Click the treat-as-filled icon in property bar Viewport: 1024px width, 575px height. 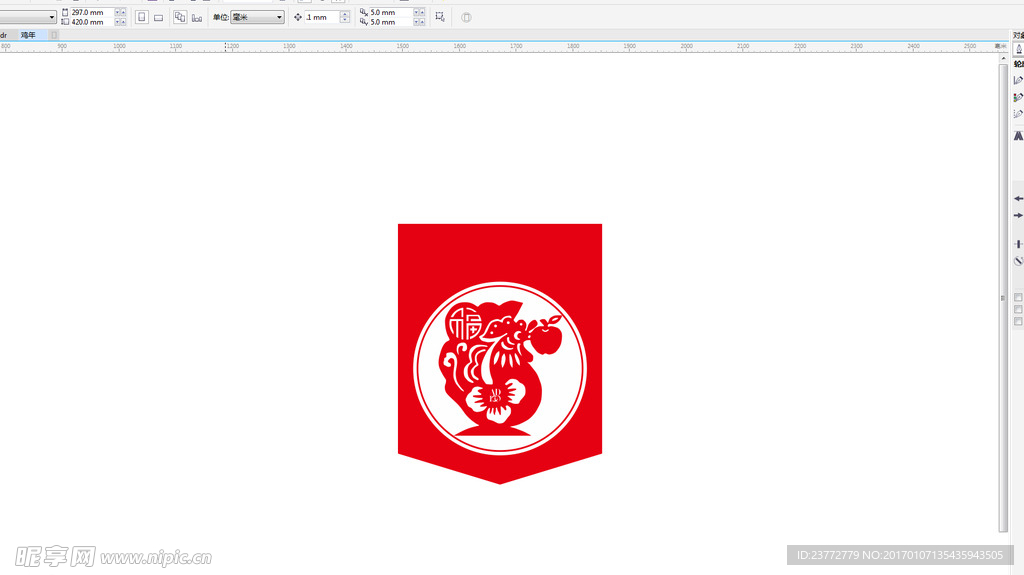coord(466,17)
